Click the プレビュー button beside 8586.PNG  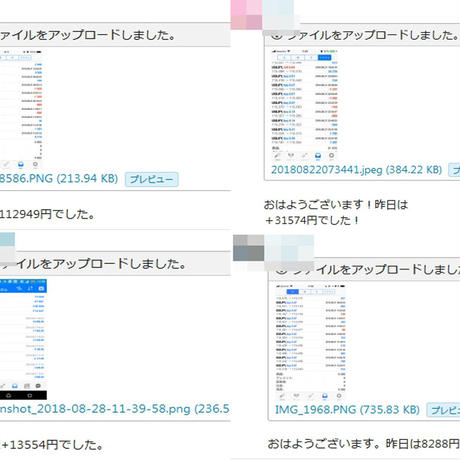(152, 179)
